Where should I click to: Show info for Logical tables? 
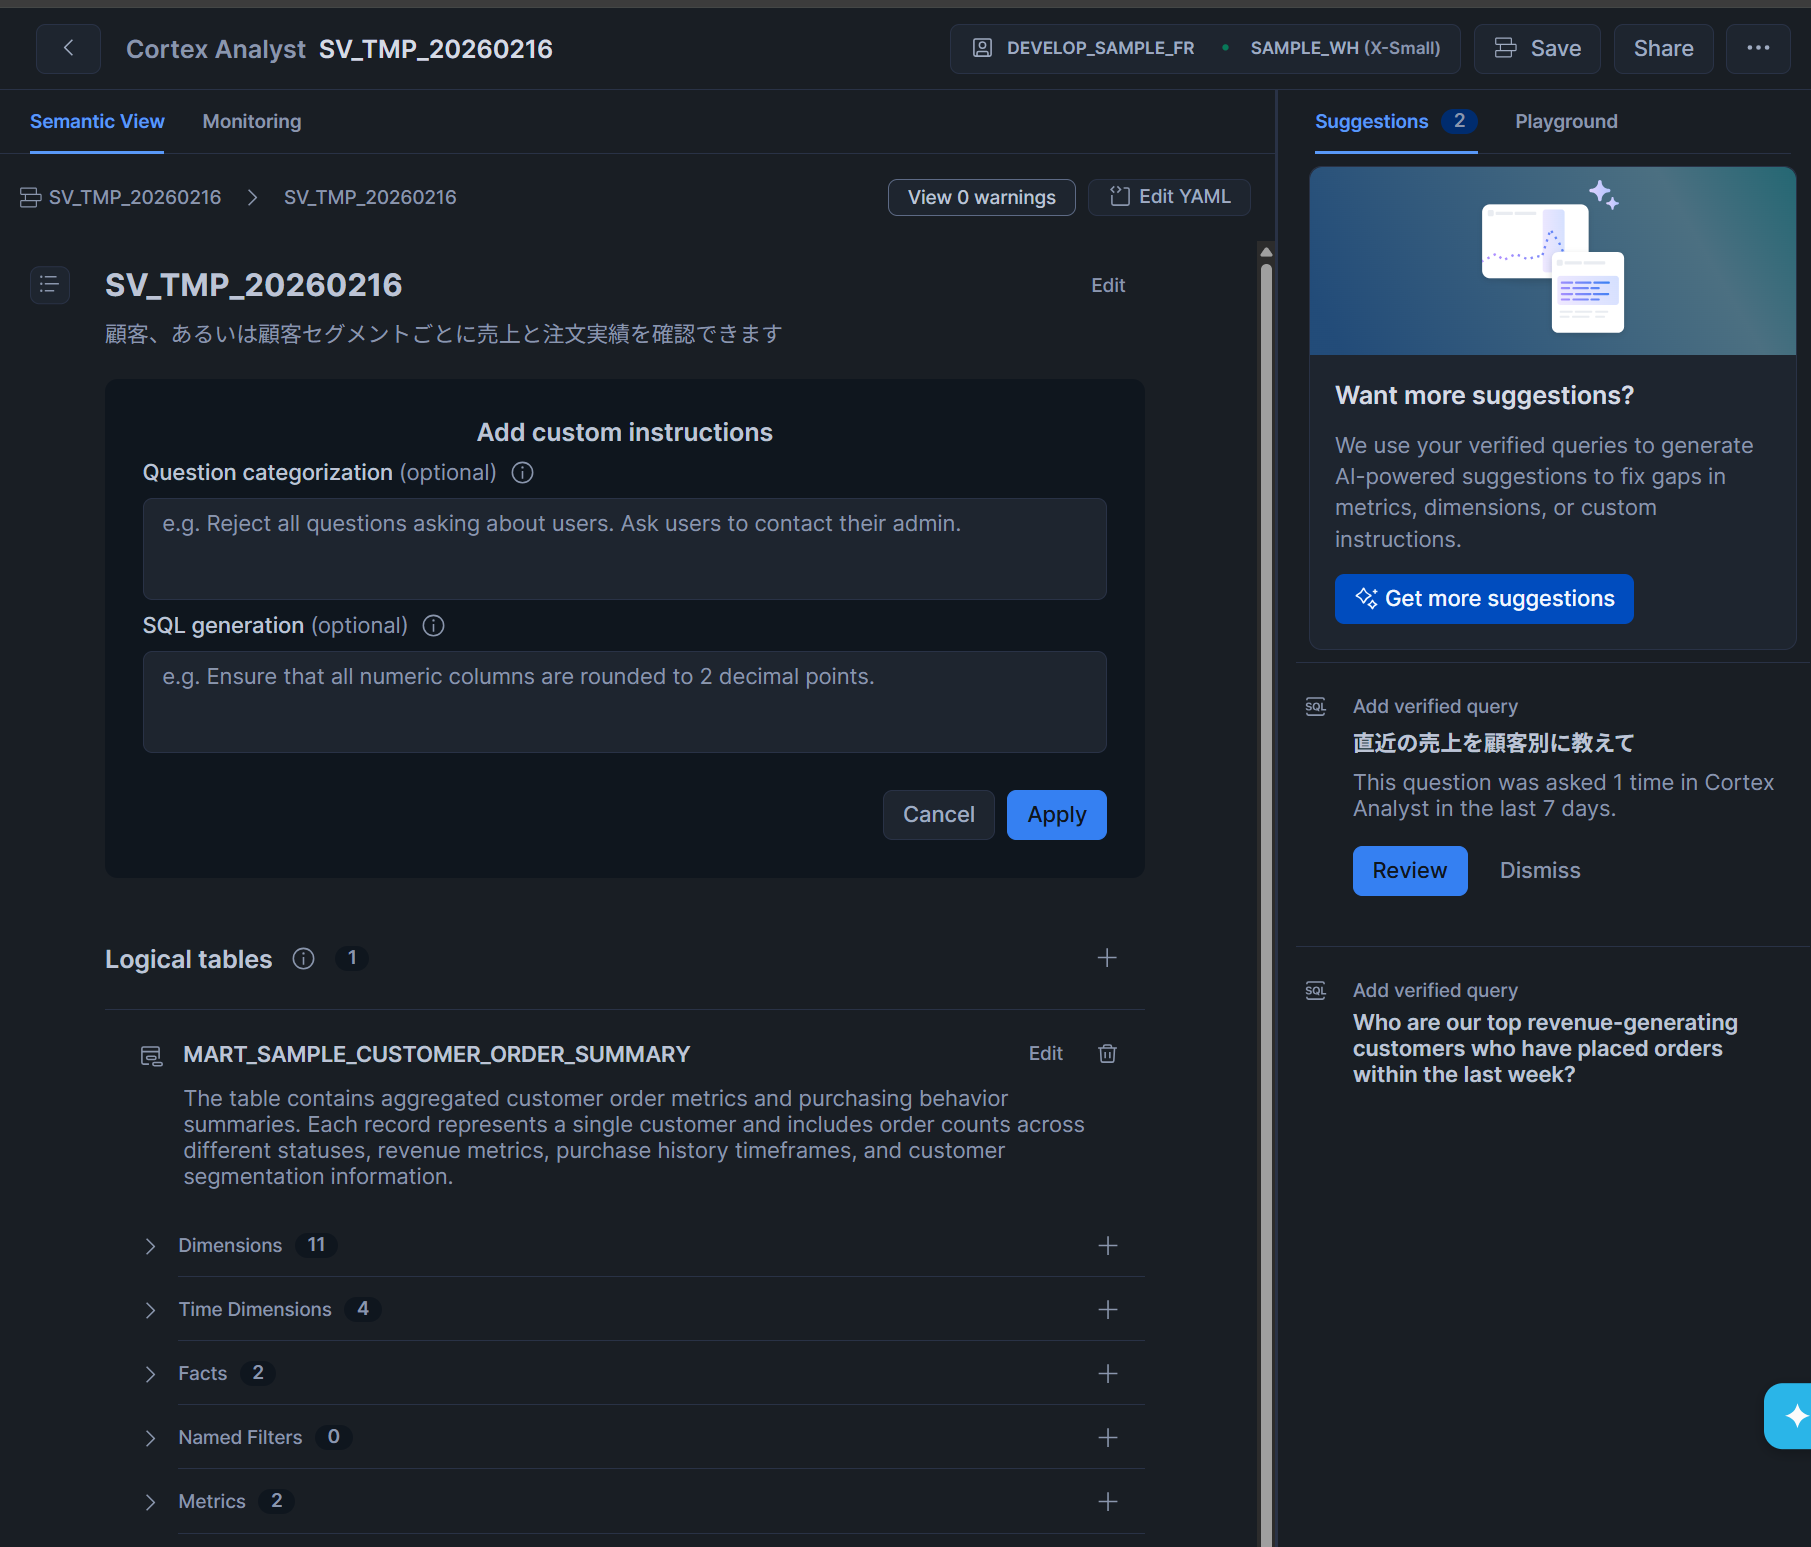[x=303, y=959]
